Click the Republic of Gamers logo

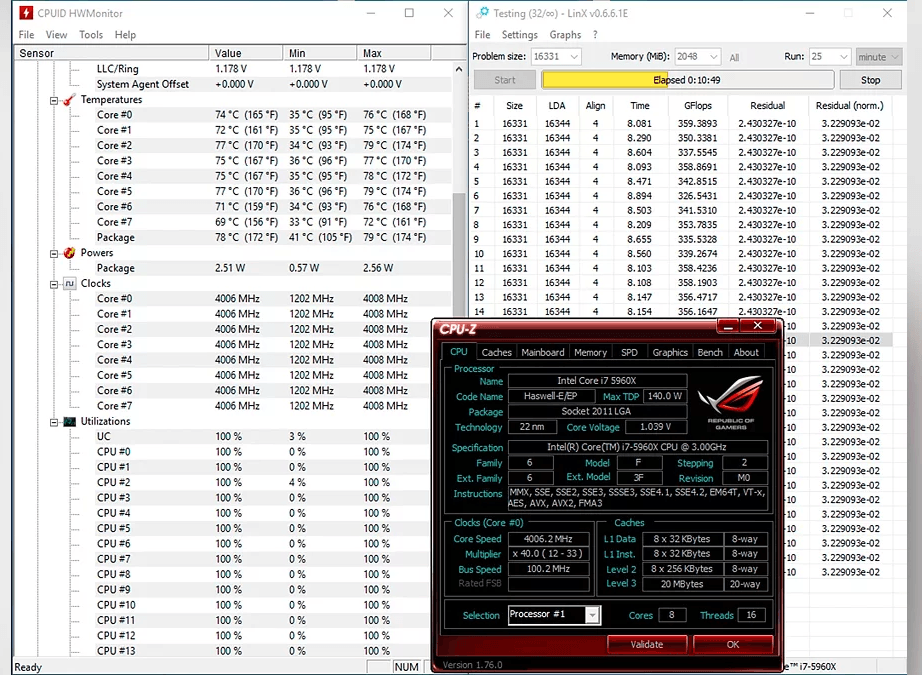(729, 400)
